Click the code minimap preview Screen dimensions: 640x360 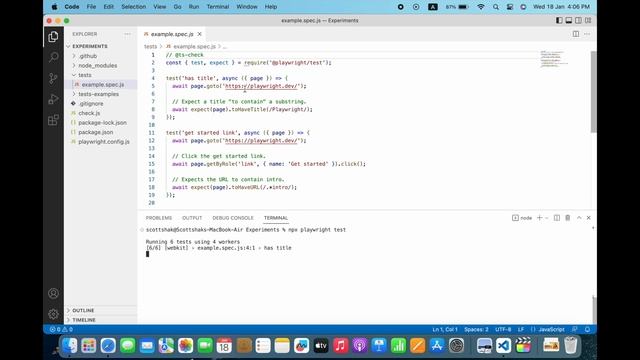coord(554,59)
